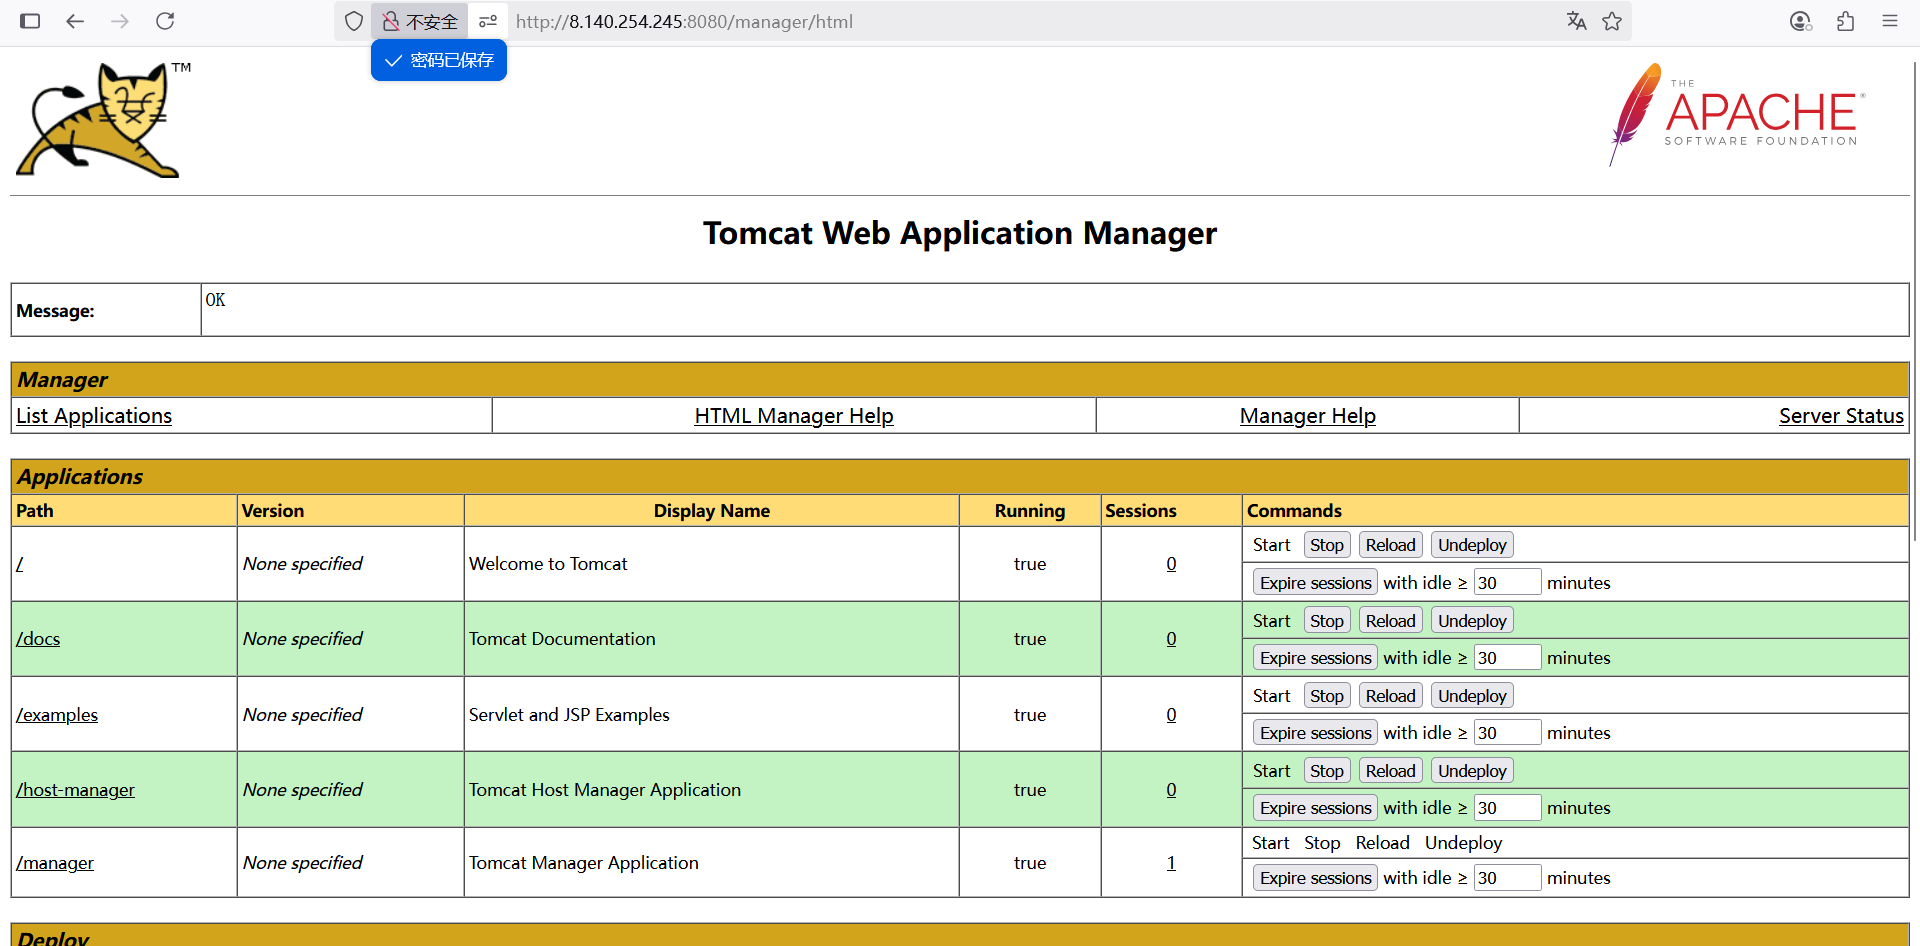Go back using the back arrow
Image resolution: width=1920 pixels, height=946 pixels.
75,21
